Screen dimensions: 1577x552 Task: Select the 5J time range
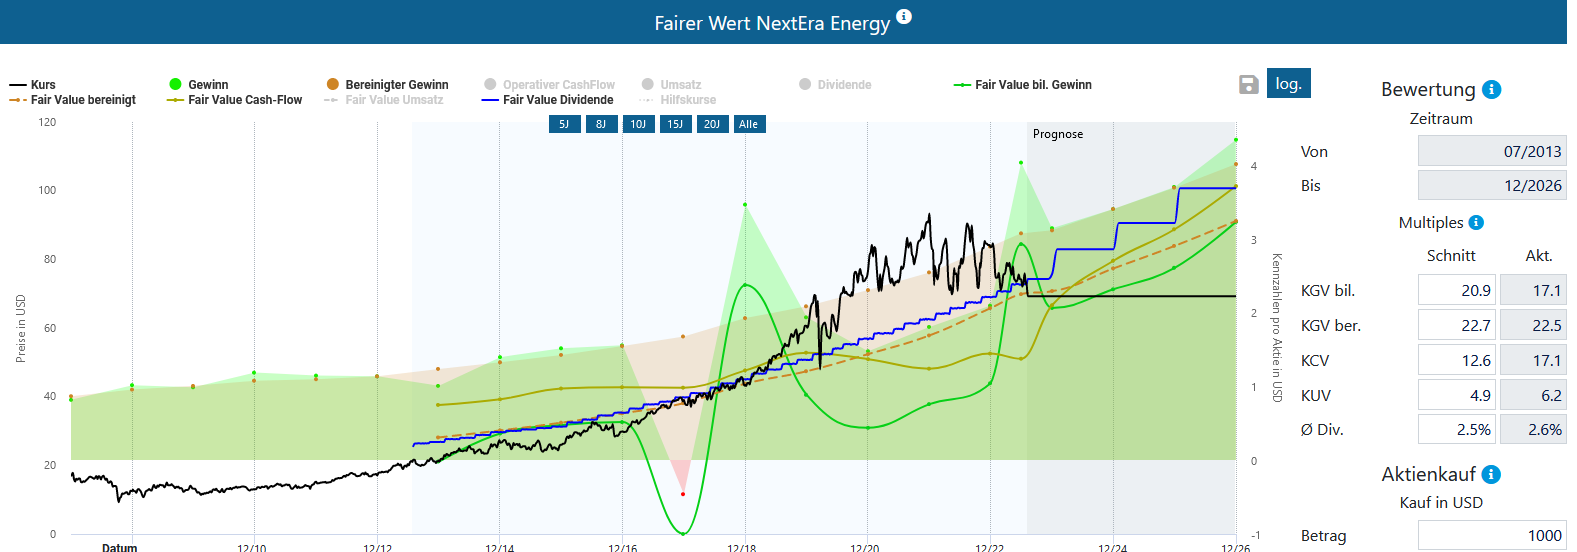[564, 124]
